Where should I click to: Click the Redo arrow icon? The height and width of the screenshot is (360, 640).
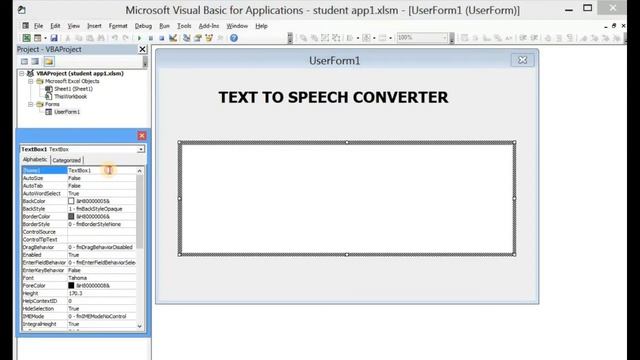pyautogui.click(x=125, y=38)
